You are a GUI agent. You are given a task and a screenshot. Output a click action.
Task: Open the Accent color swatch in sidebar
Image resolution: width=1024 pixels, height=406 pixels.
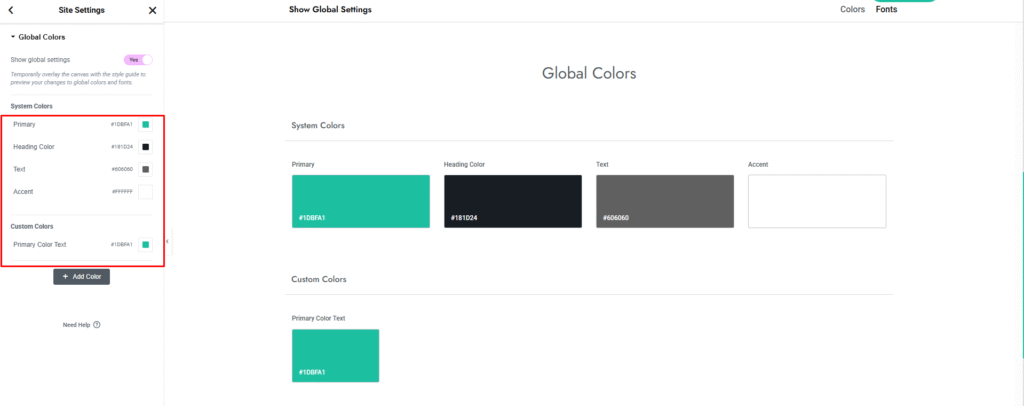pyautogui.click(x=145, y=192)
